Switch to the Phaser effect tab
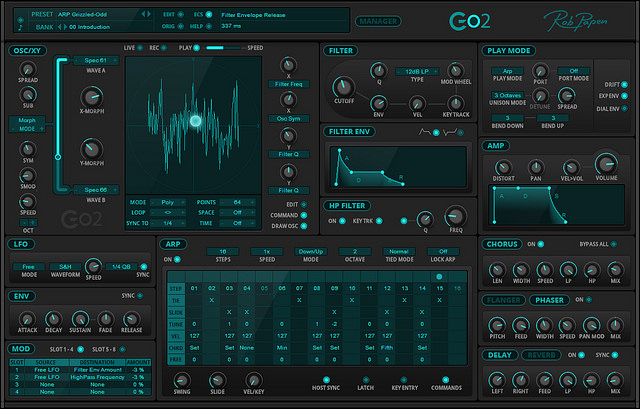640x409 pixels. point(549,300)
